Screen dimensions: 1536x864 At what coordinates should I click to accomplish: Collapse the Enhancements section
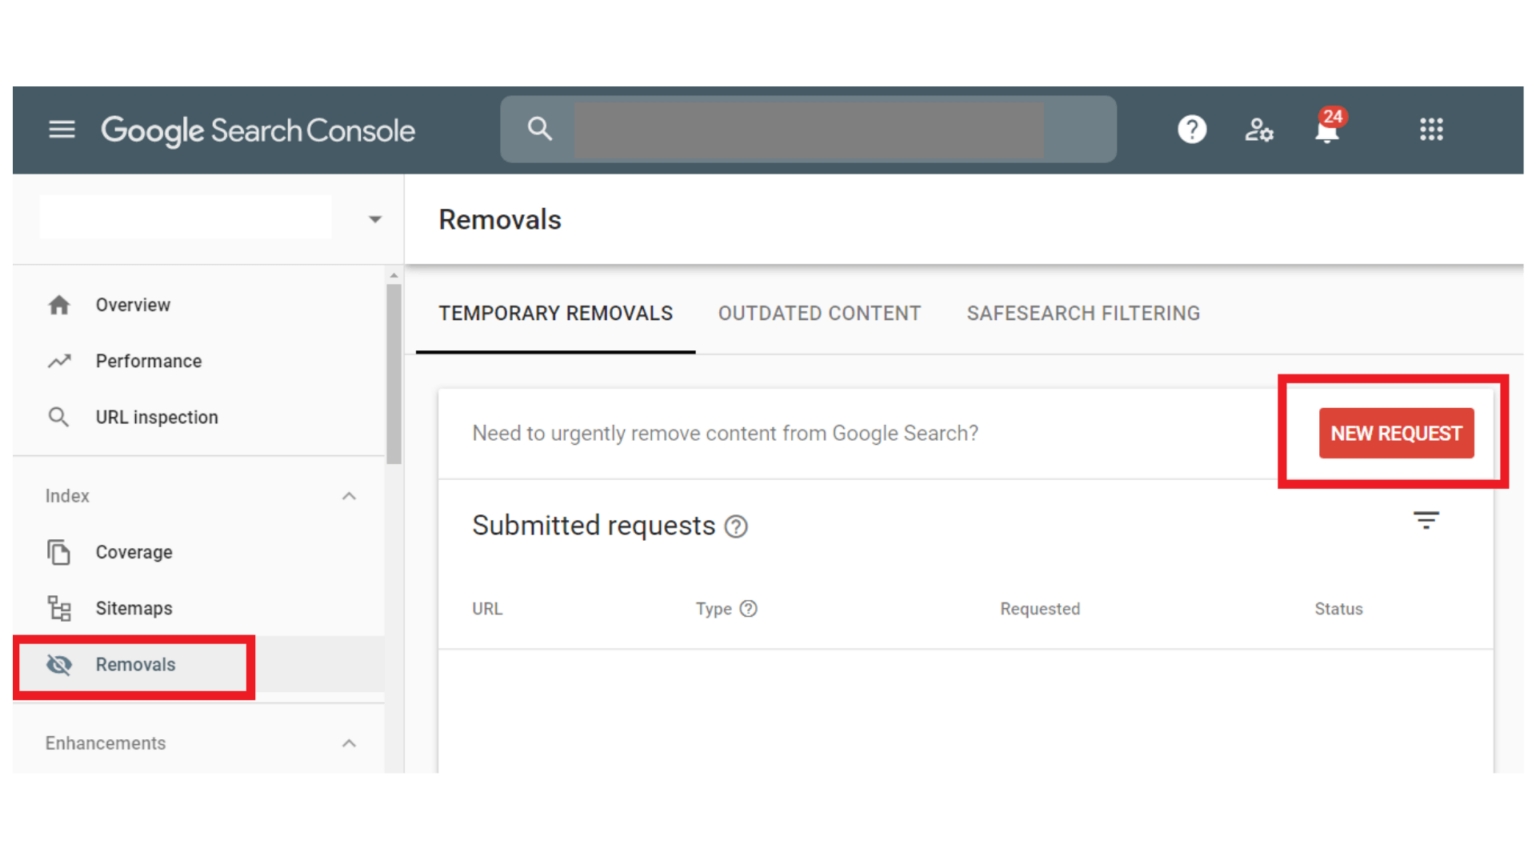349,742
